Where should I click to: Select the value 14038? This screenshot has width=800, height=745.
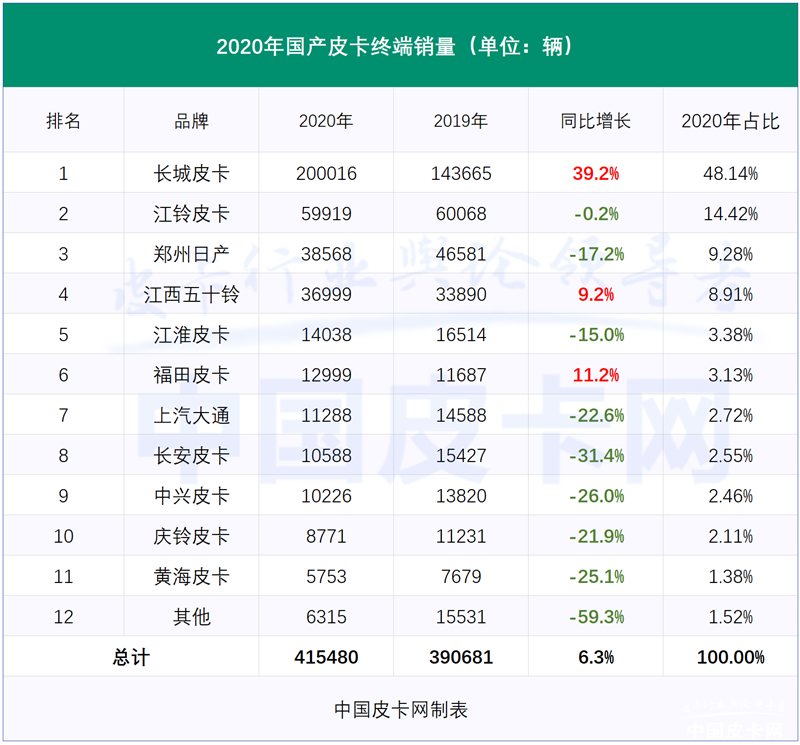326,335
